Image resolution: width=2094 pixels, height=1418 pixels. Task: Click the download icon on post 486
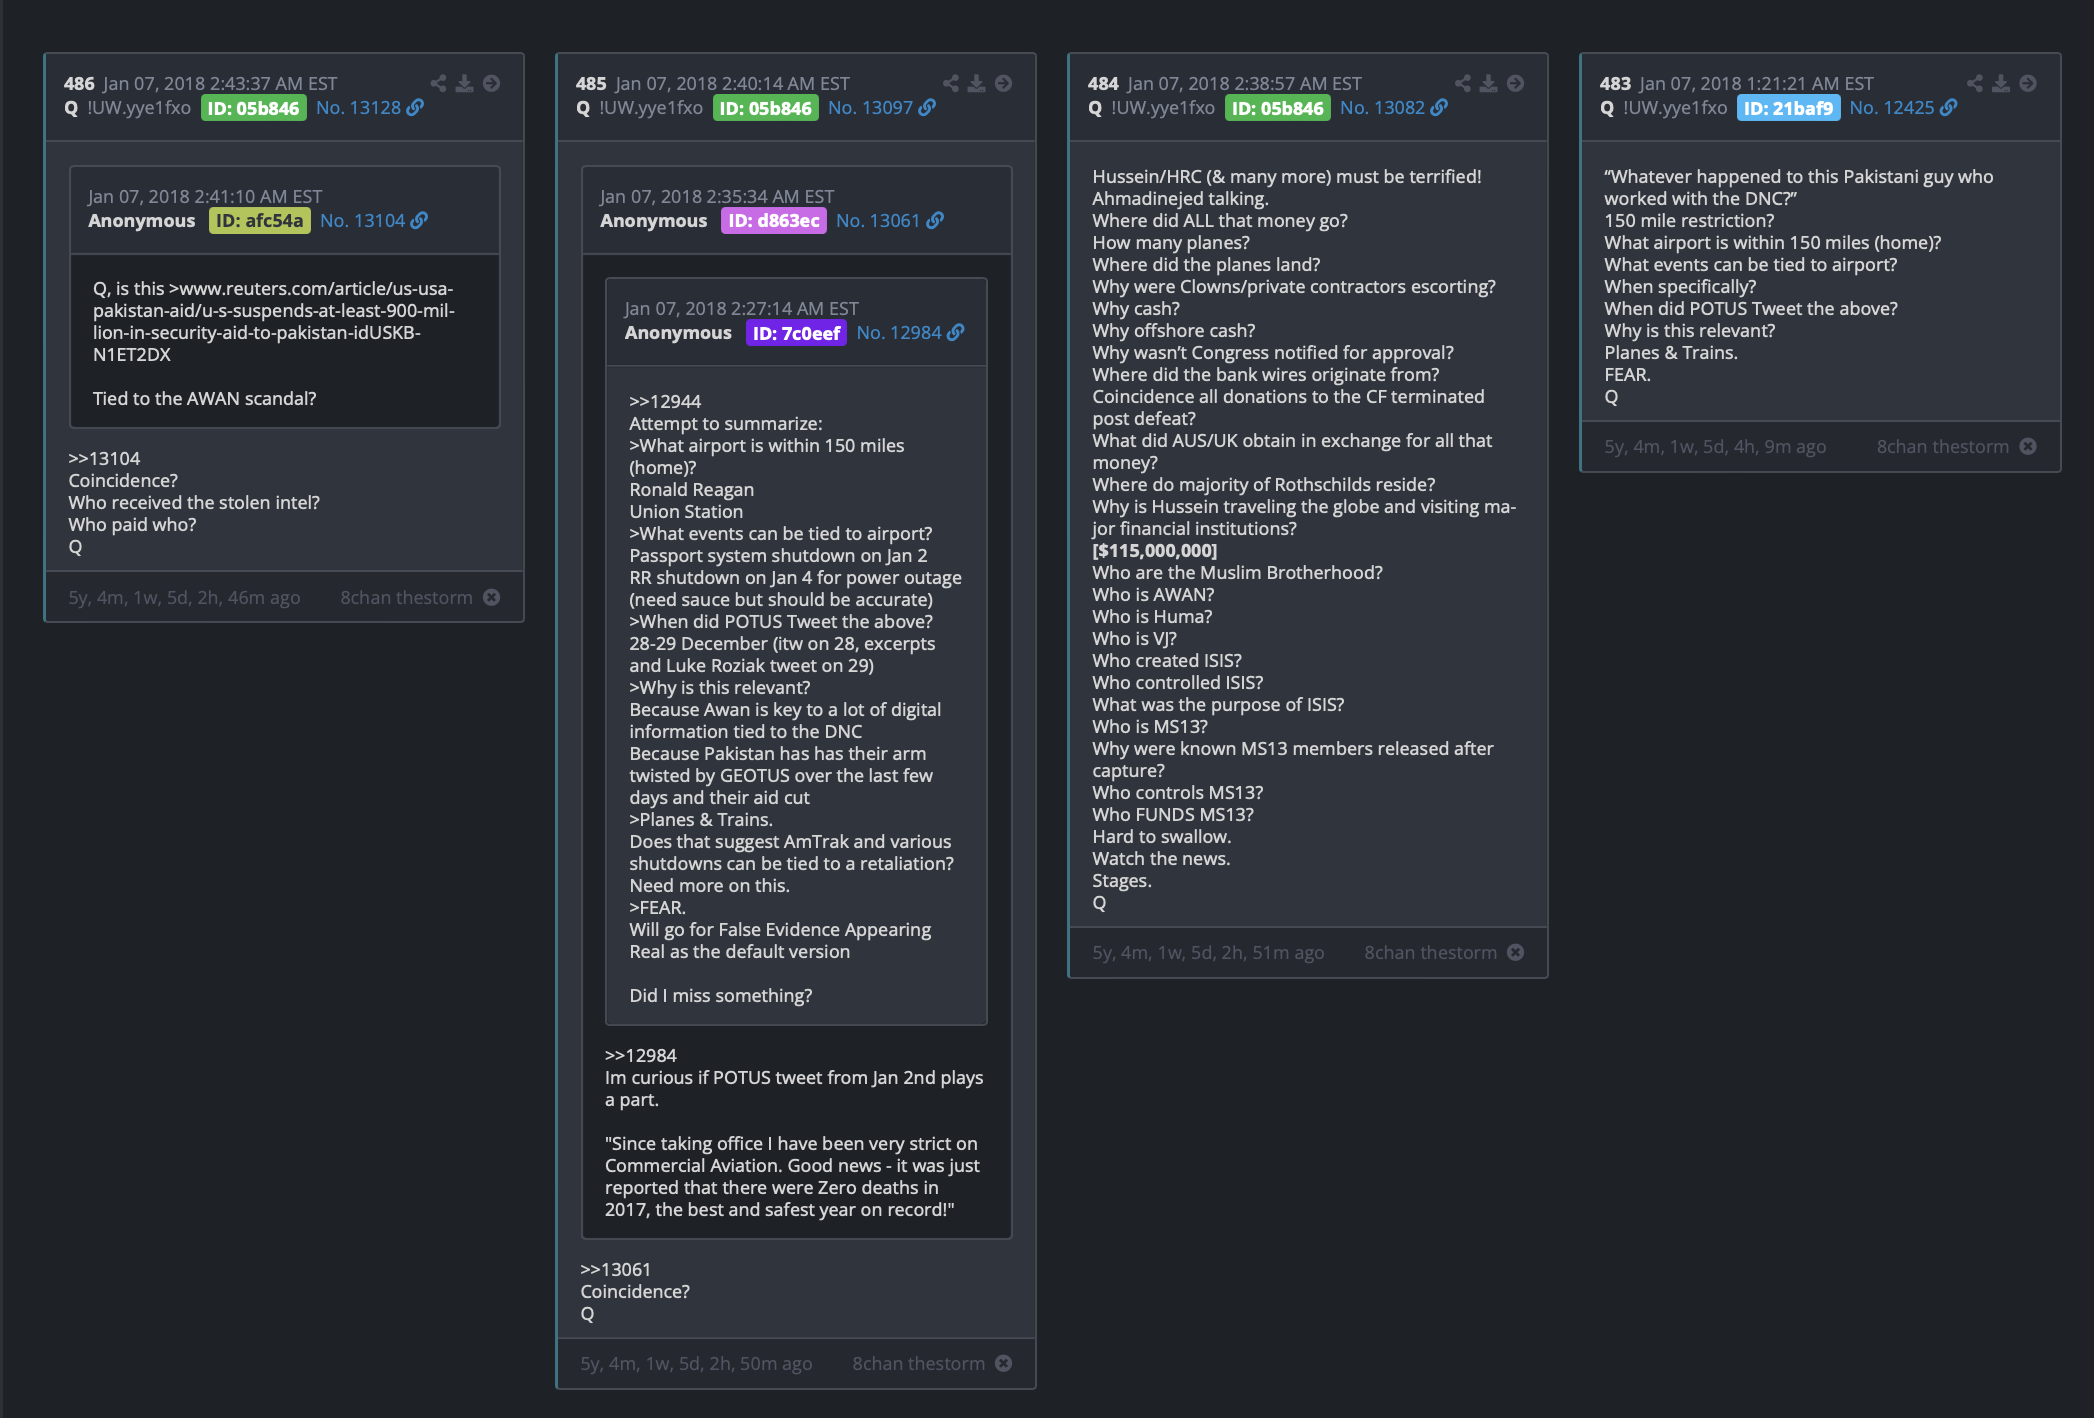click(465, 83)
